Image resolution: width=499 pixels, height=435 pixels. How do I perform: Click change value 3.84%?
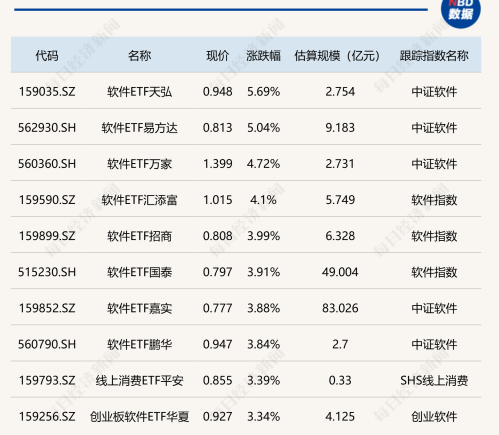pos(263,344)
